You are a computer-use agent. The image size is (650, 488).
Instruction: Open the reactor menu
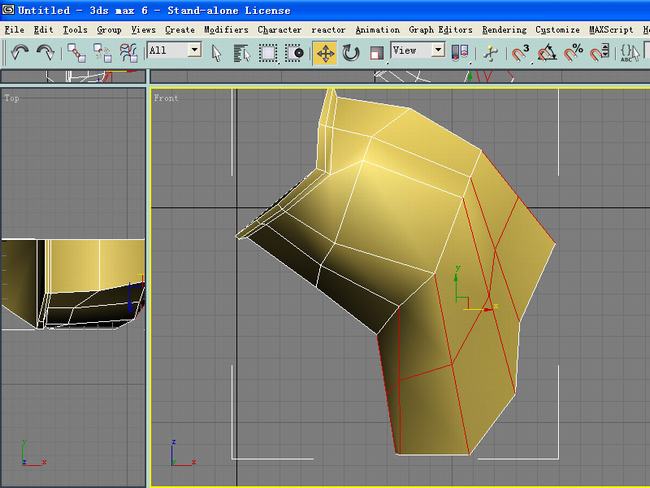(x=328, y=30)
